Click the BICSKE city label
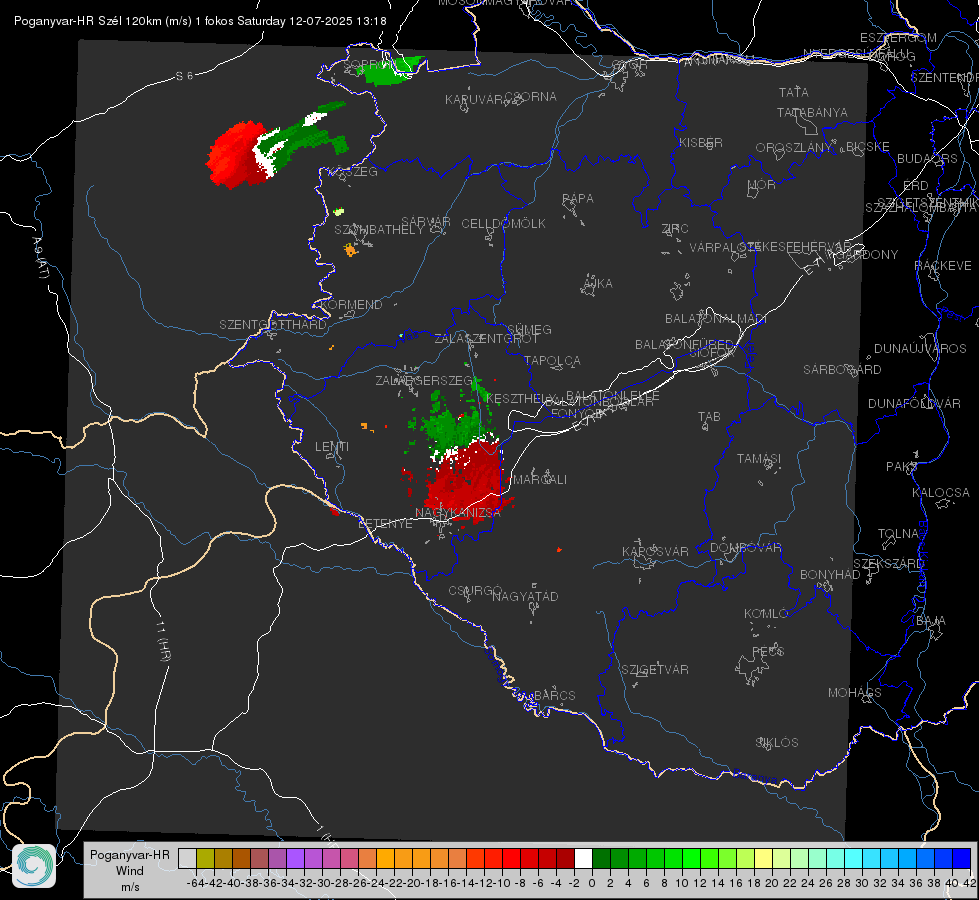This screenshot has width=979, height=900. pos(868,147)
